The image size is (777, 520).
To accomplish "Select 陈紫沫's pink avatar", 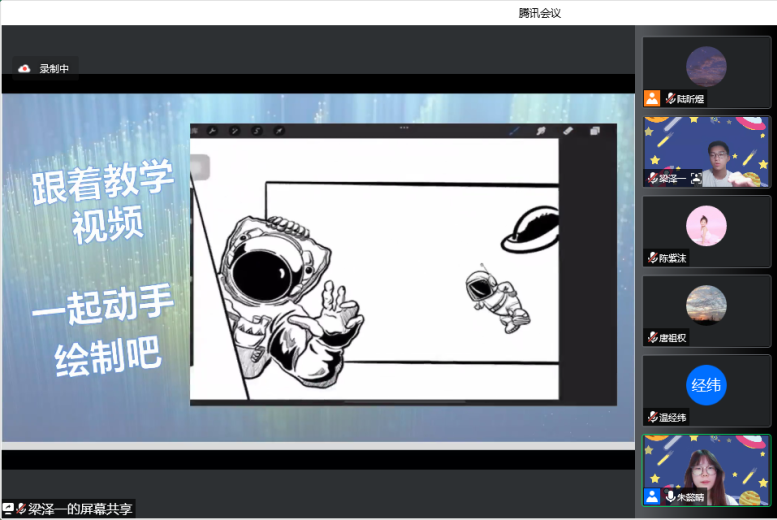I will (x=706, y=226).
